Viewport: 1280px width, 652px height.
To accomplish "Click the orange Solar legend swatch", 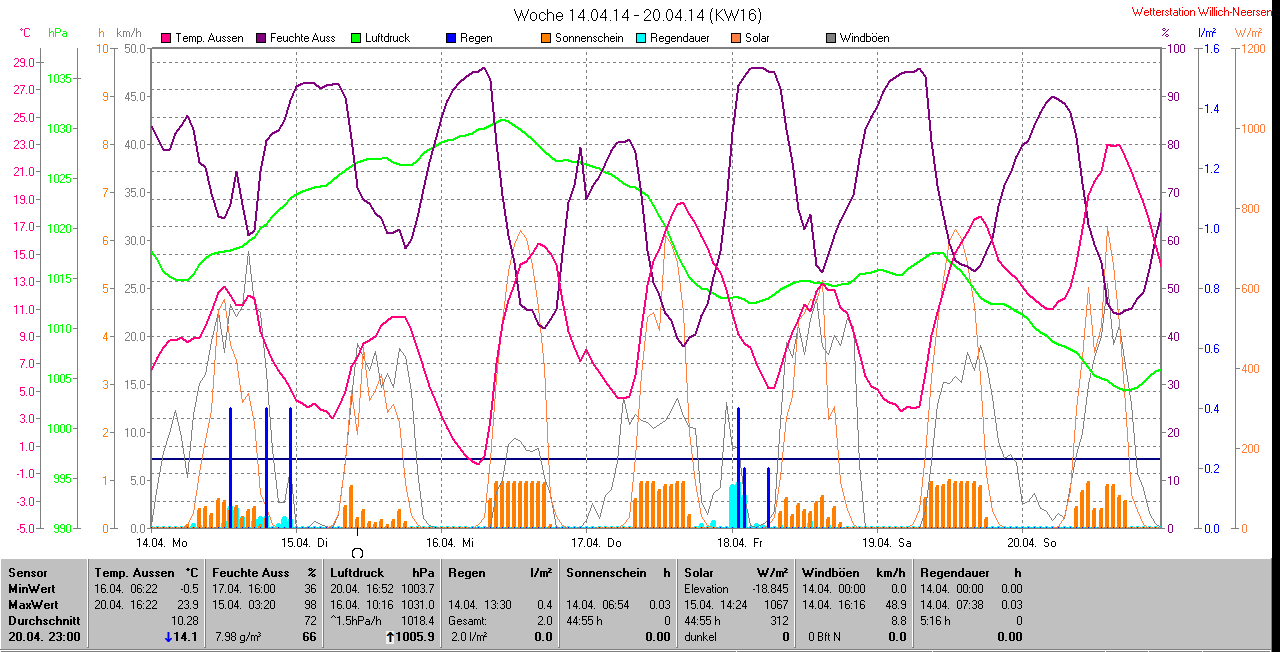I will pos(736,38).
